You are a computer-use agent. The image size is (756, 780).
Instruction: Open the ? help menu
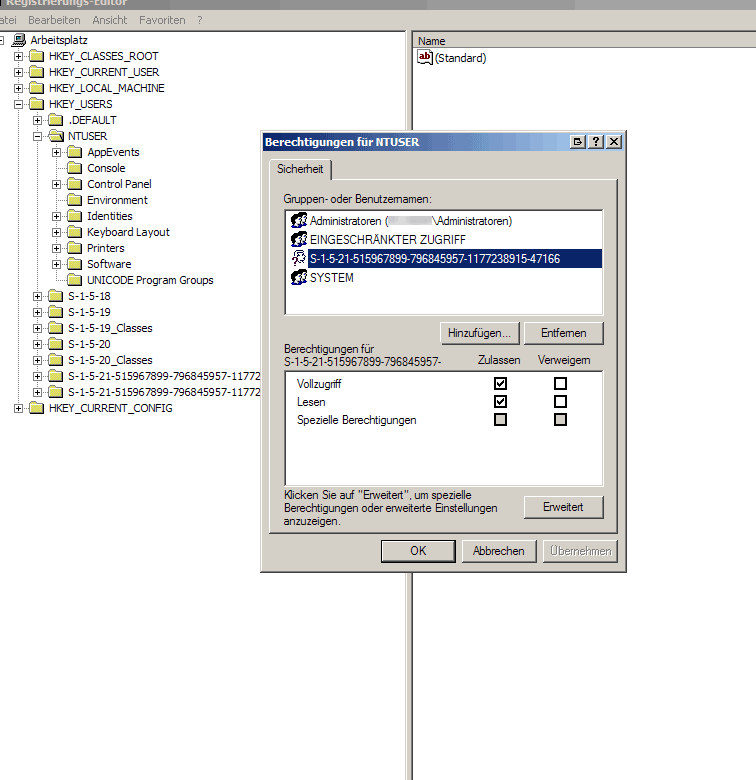(199, 20)
